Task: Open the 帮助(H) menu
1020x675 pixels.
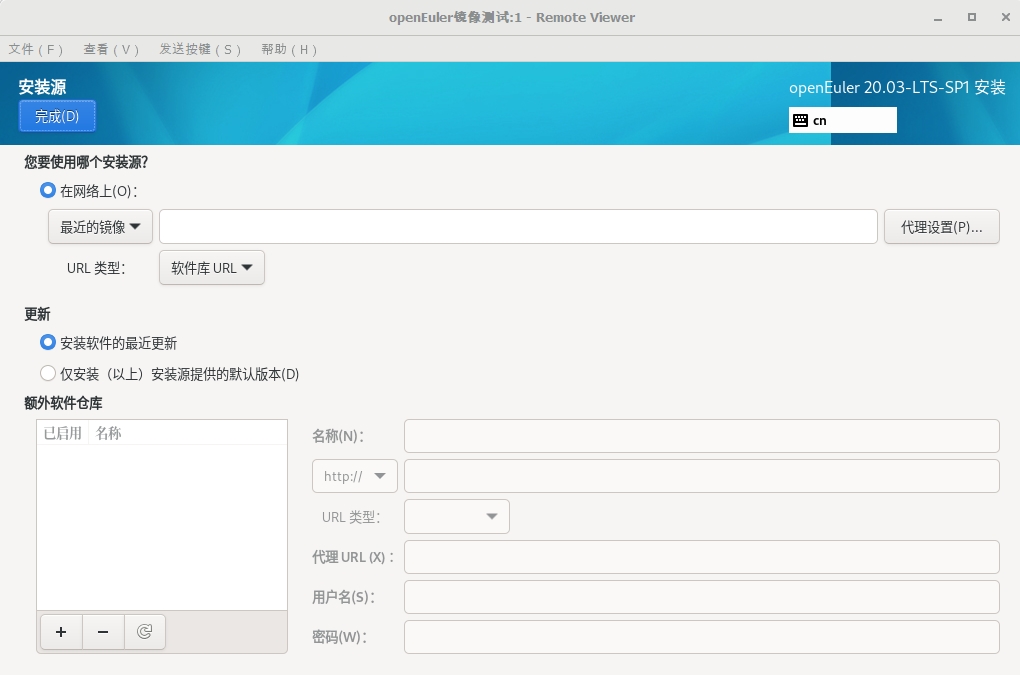Action: tap(288, 49)
